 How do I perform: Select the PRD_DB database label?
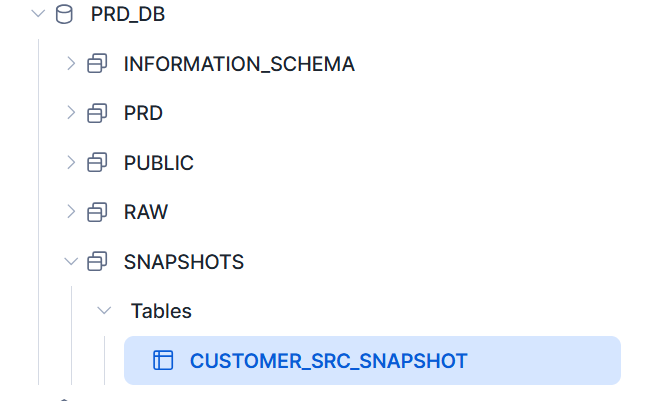tap(128, 15)
